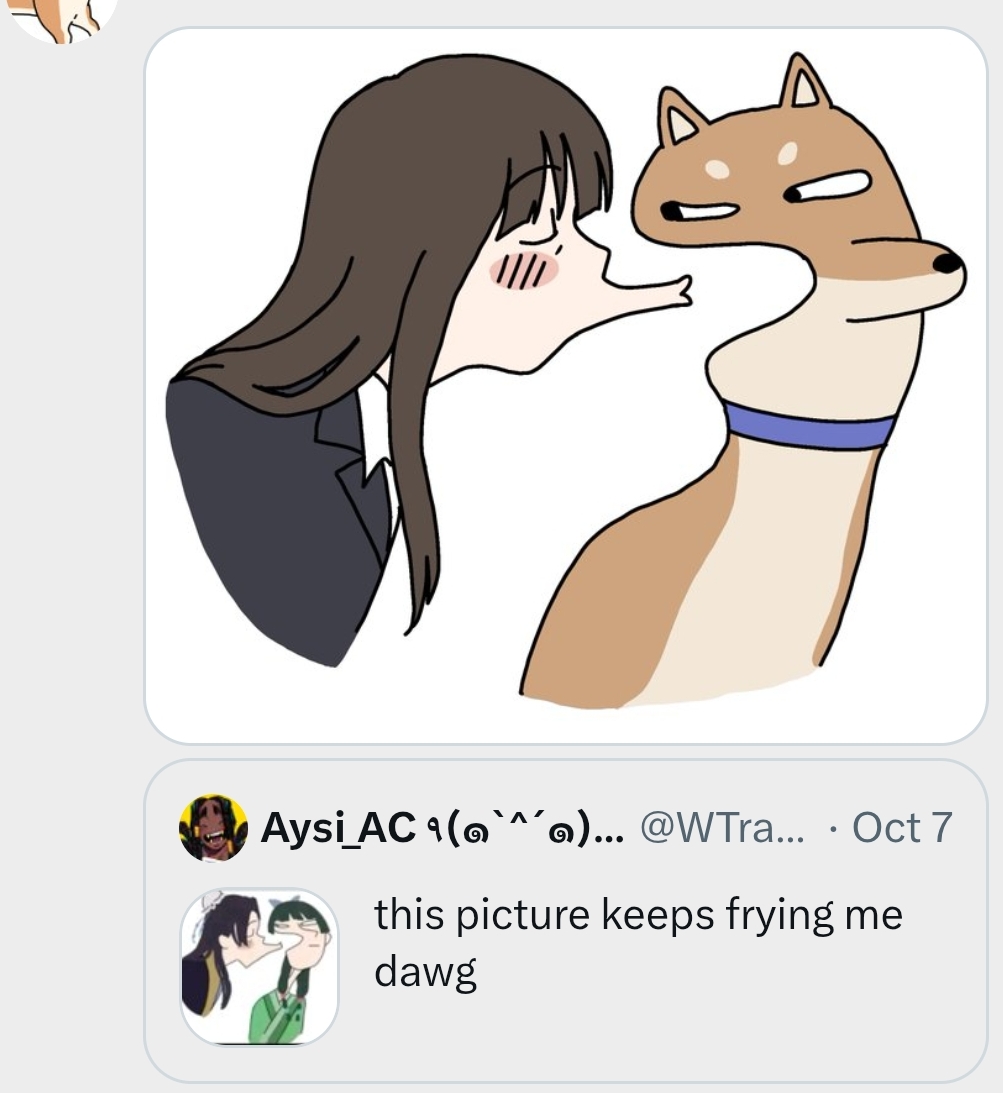Open Aysi_AC's round profile picture

tap(213, 827)
